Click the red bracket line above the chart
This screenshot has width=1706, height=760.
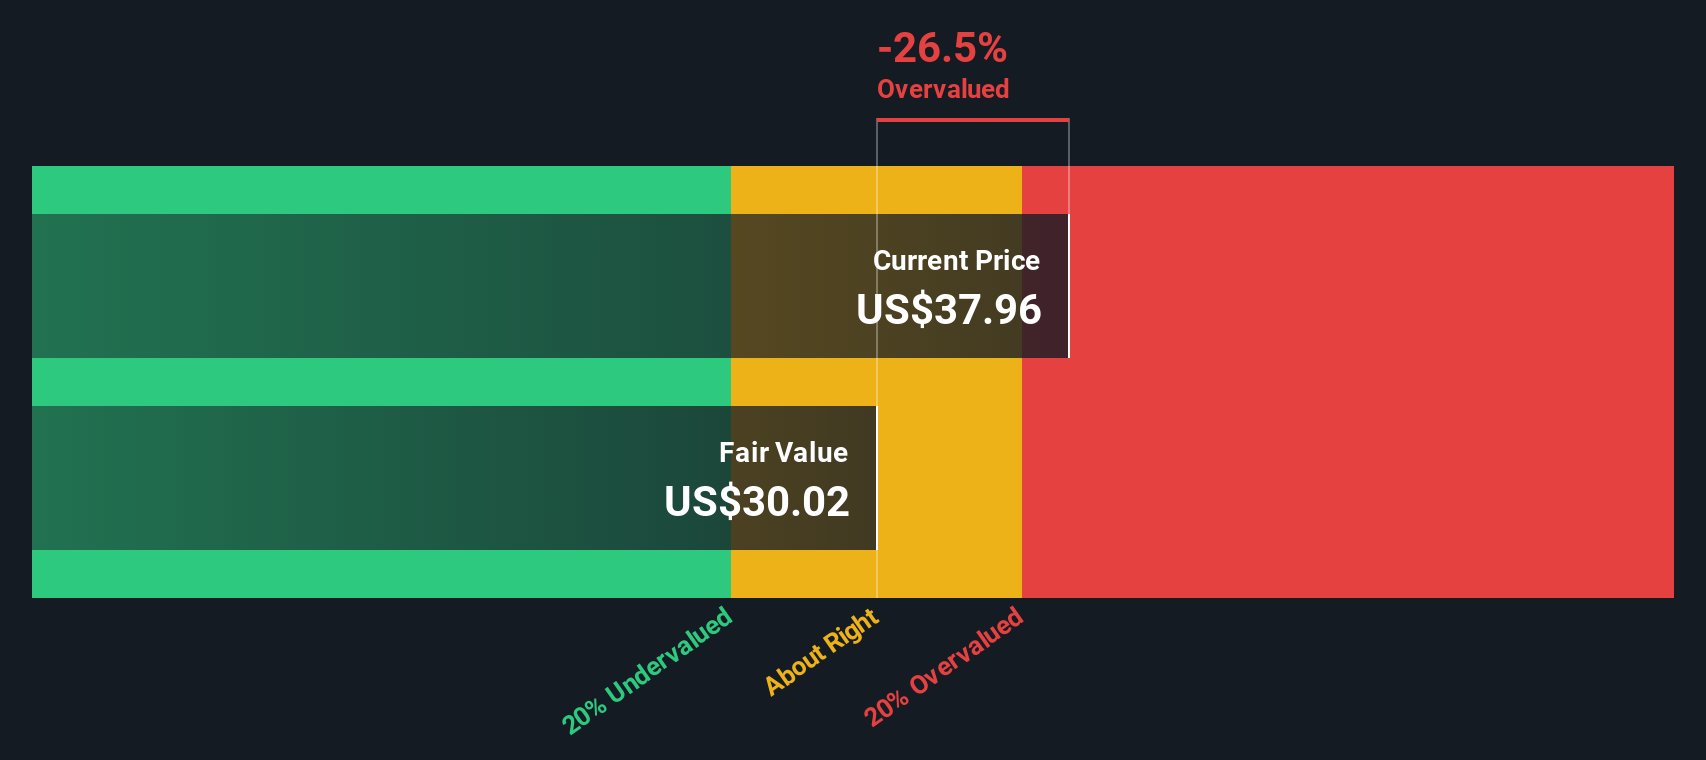pyautogui.click(x=973, y=120)
